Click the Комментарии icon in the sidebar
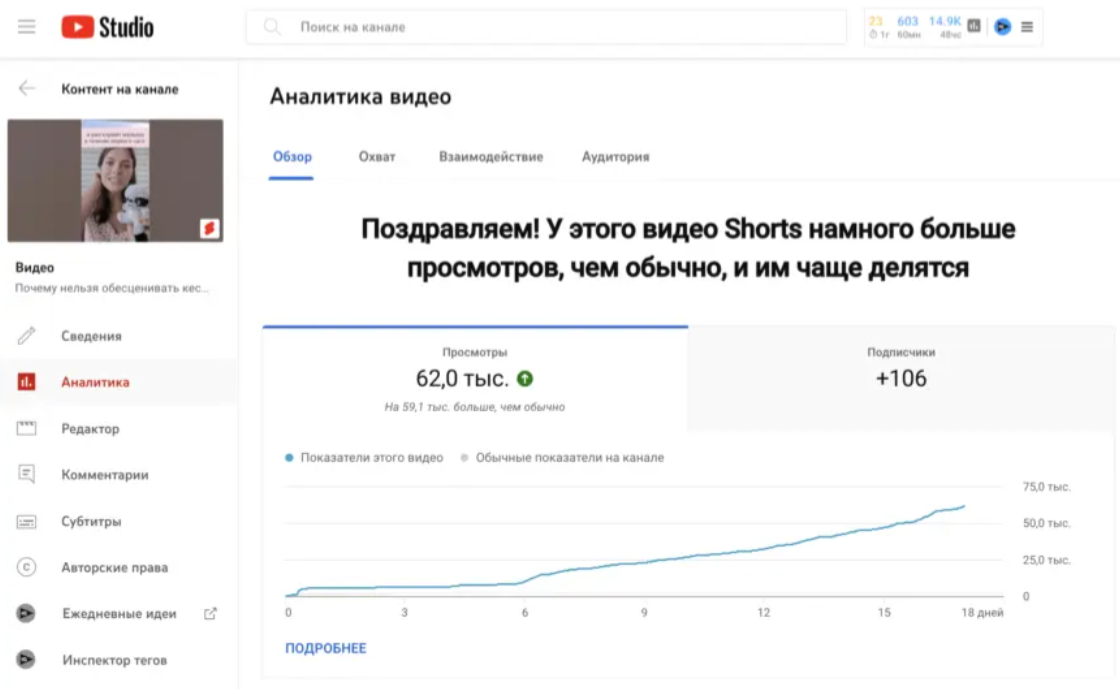Image resolution: width=1120 pixels, height=689 pixels. click(27, 475)
